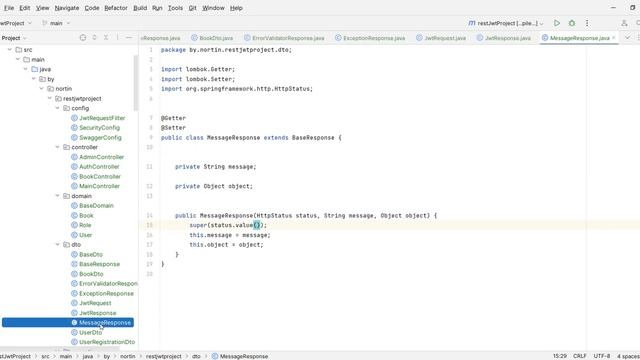
Task: Click the Project panel vertical scrollbar
Action: coord(136,83)
